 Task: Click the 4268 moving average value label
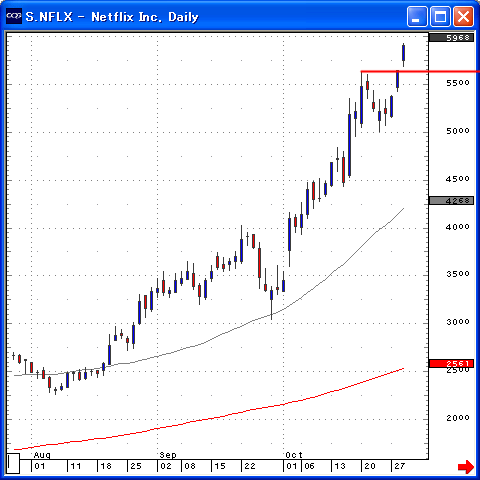pyautogui.click(x=452, y=200)
